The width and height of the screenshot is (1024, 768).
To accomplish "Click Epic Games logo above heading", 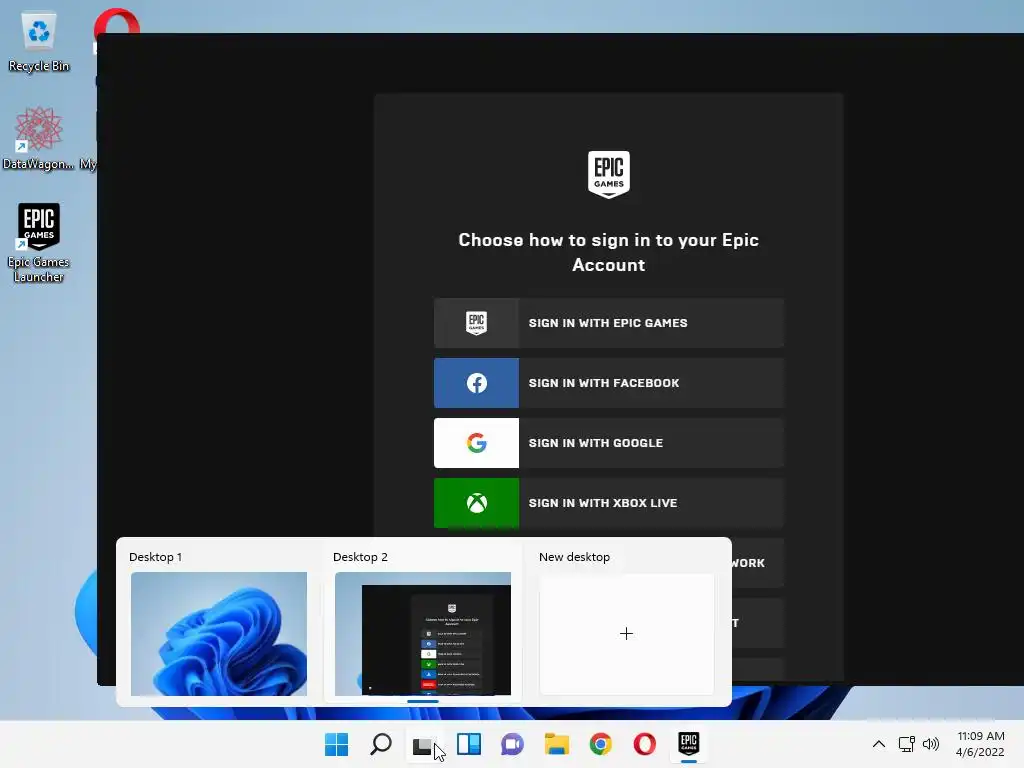I will [x=609, y=174].
